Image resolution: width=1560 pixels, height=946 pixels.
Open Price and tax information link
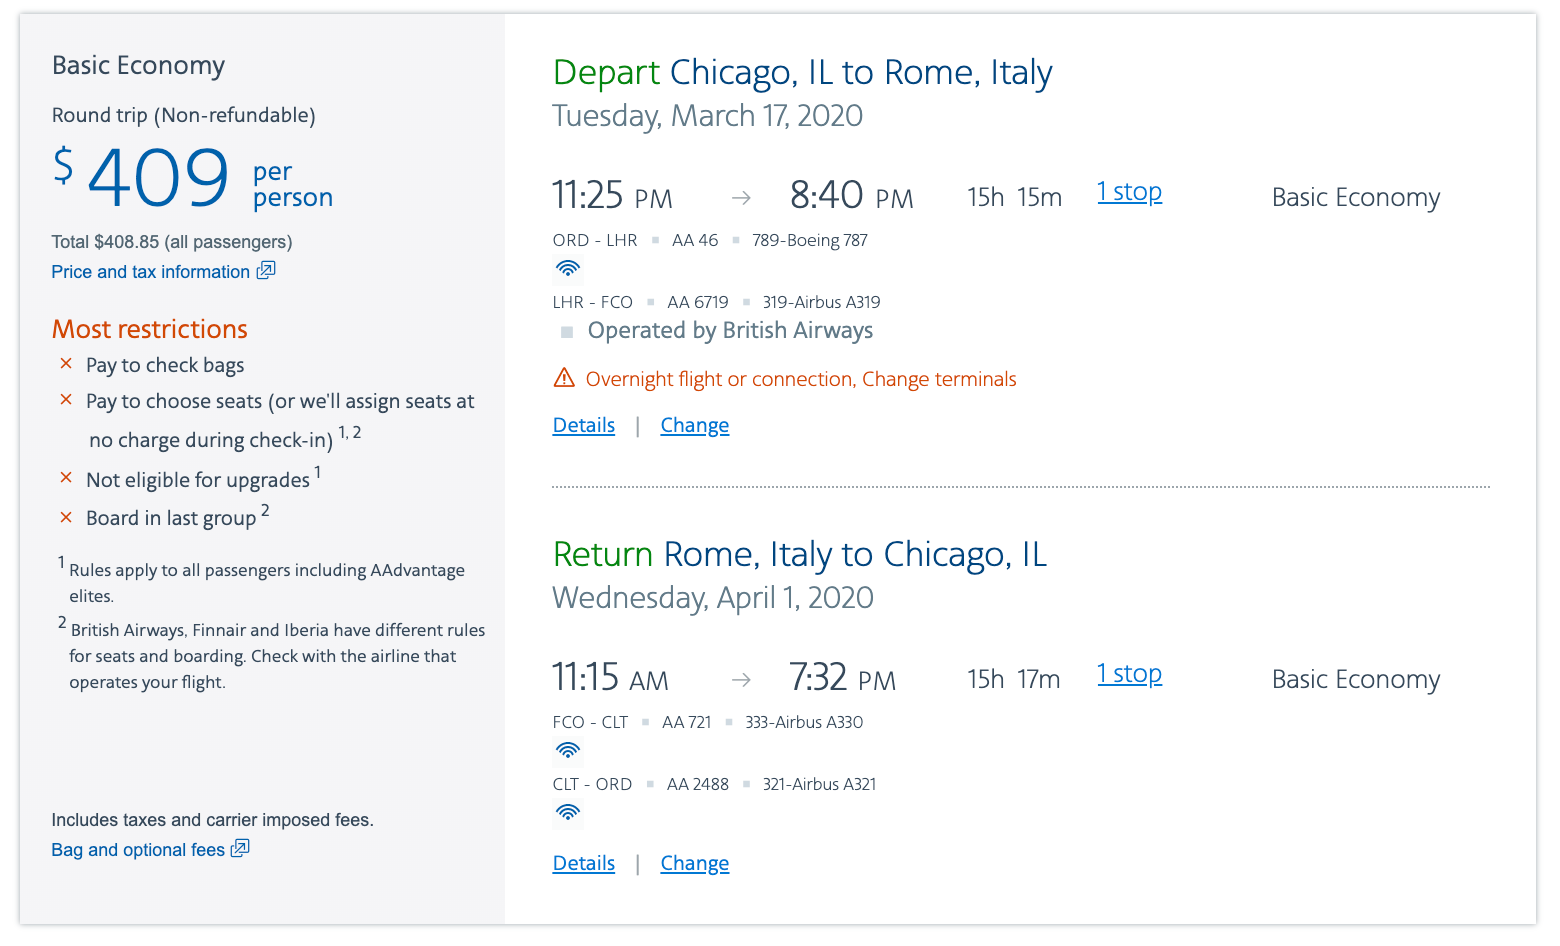[x=151, y=272]
